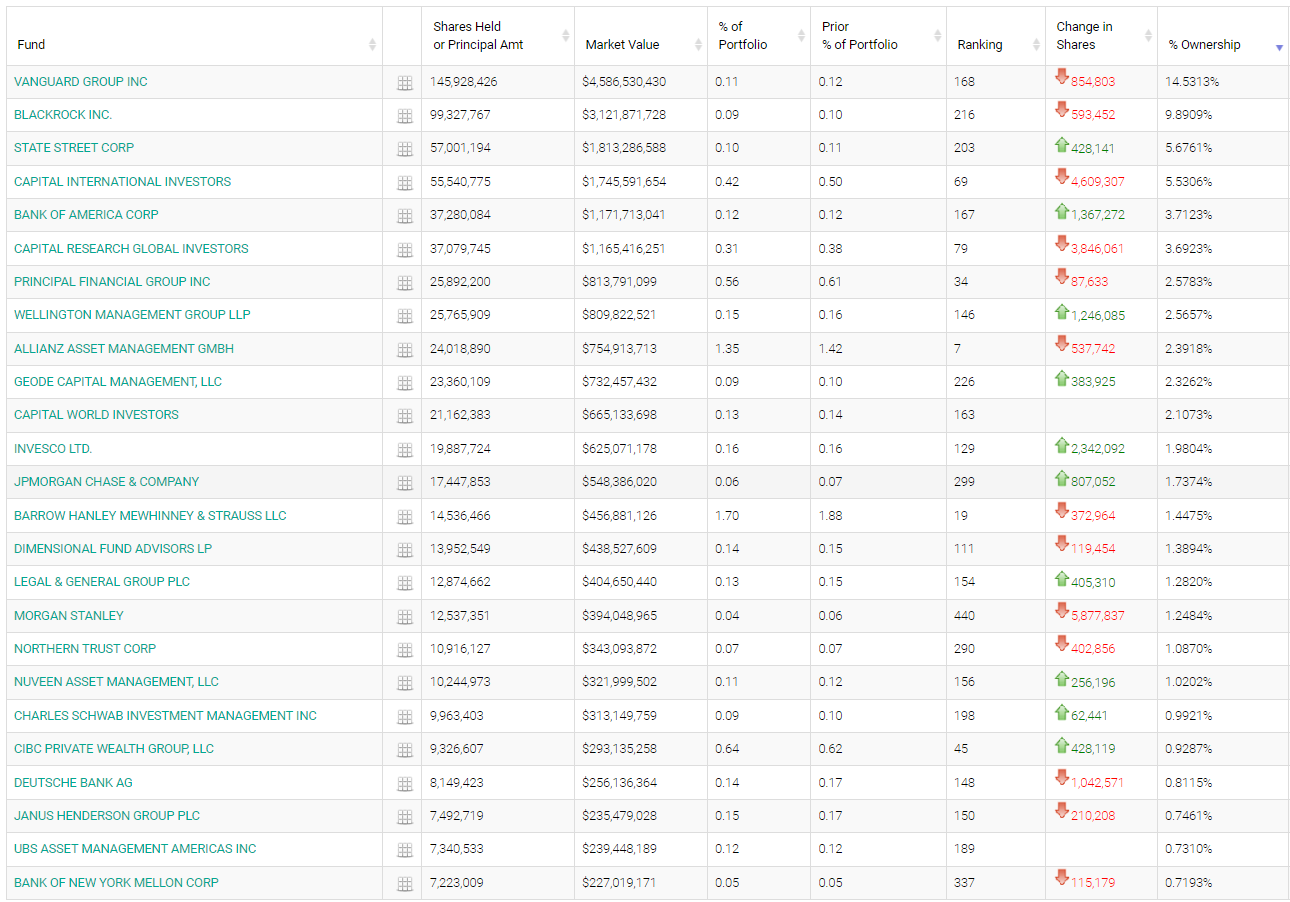Open JPMORGAN CHASE & COMPANY link
This screenshot has width=1290, height=902.
(106, 482)
